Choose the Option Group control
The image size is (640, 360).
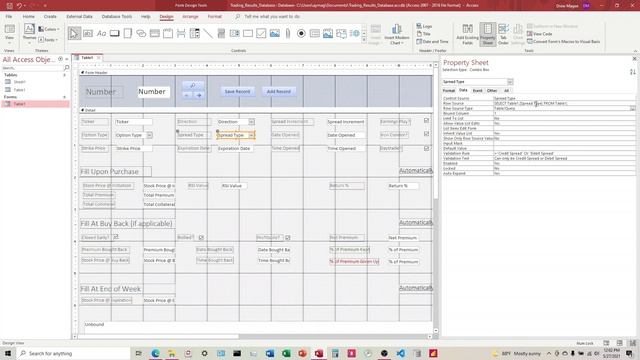168,33
